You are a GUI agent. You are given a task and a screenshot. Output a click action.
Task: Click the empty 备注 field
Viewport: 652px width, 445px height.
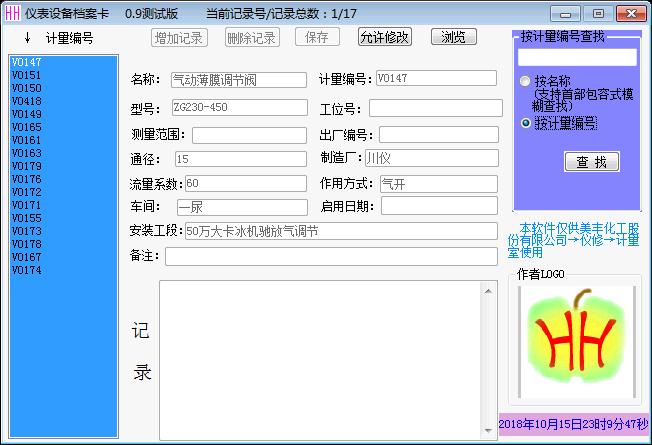pos(331,256)
